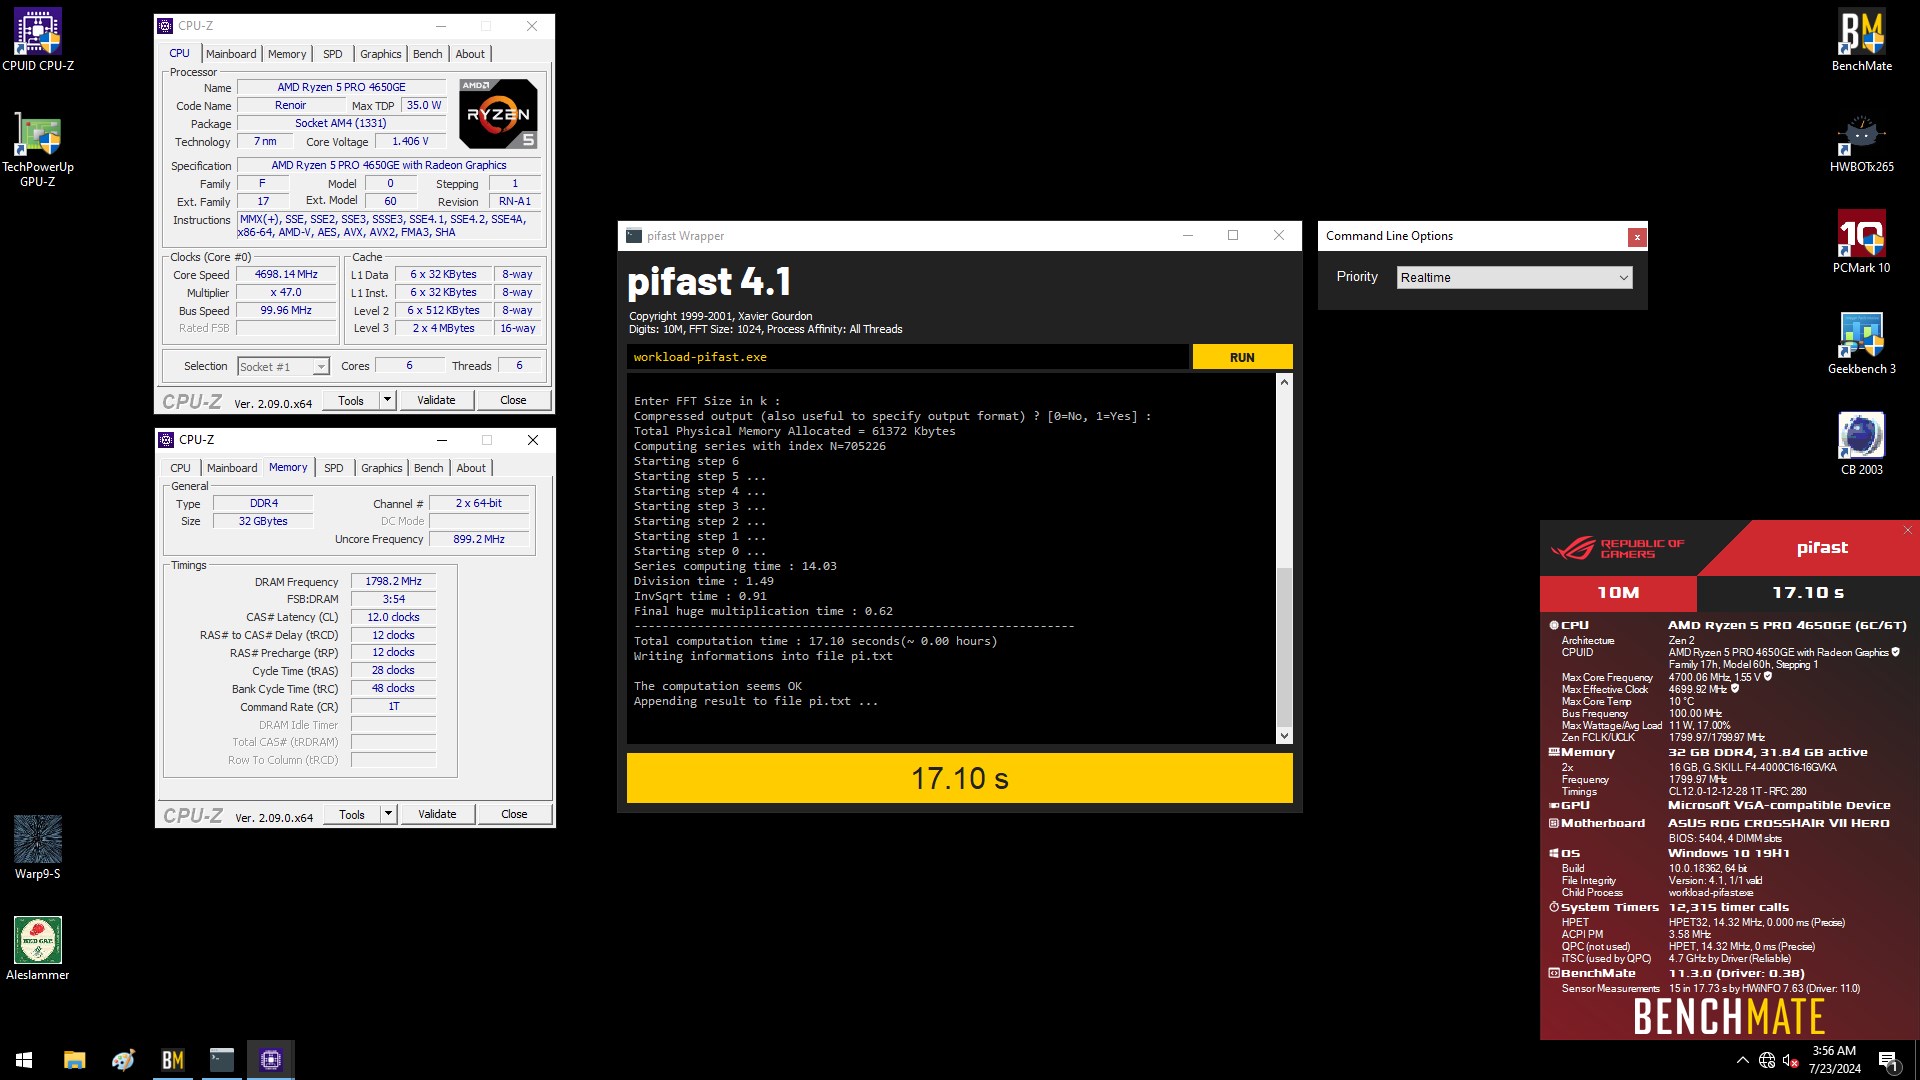1920x1080 pixels.
Task: Open BenchMate desktop shortcut
Action: pyautogui.click(x=1861, y=40)
